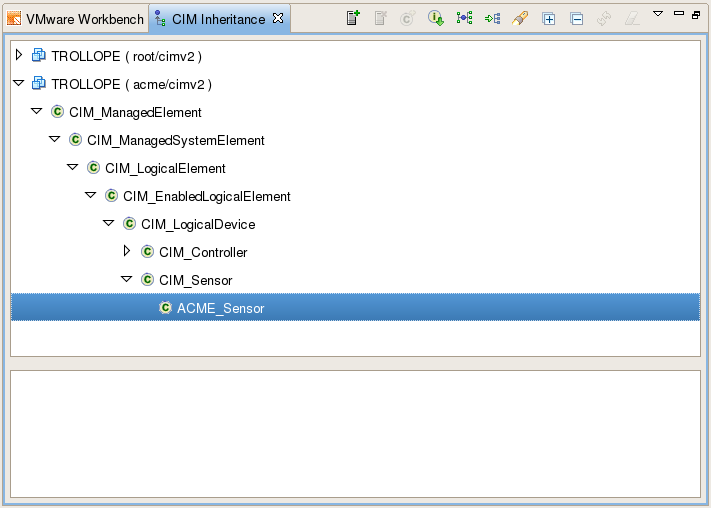The image size is (711, 508).
Task: Click the flashlight search icon
Action: click(x=520, y=19)
